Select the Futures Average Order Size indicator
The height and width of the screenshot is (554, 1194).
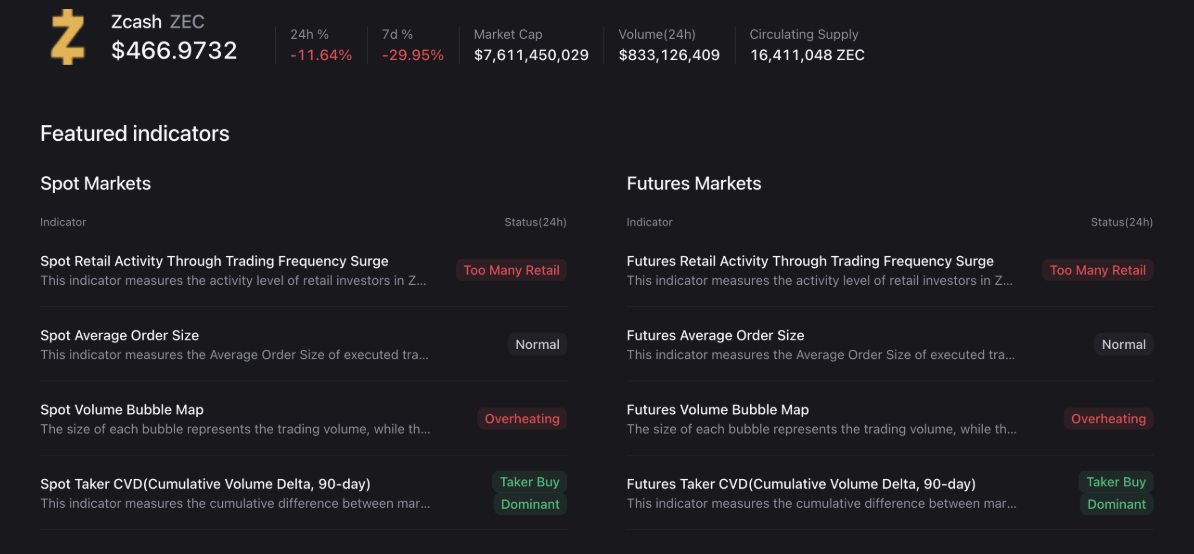[715, 335]
